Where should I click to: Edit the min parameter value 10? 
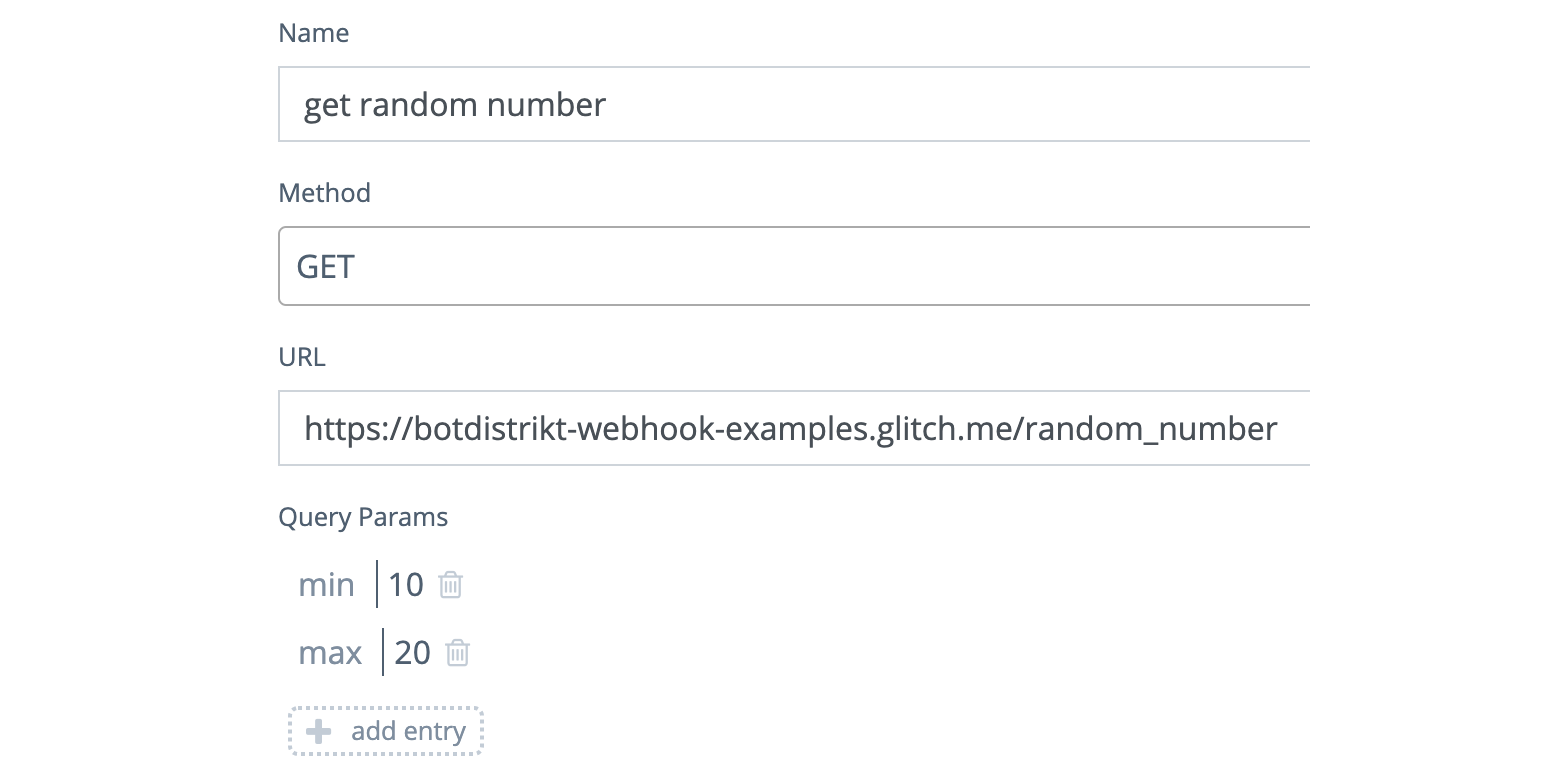406,585
